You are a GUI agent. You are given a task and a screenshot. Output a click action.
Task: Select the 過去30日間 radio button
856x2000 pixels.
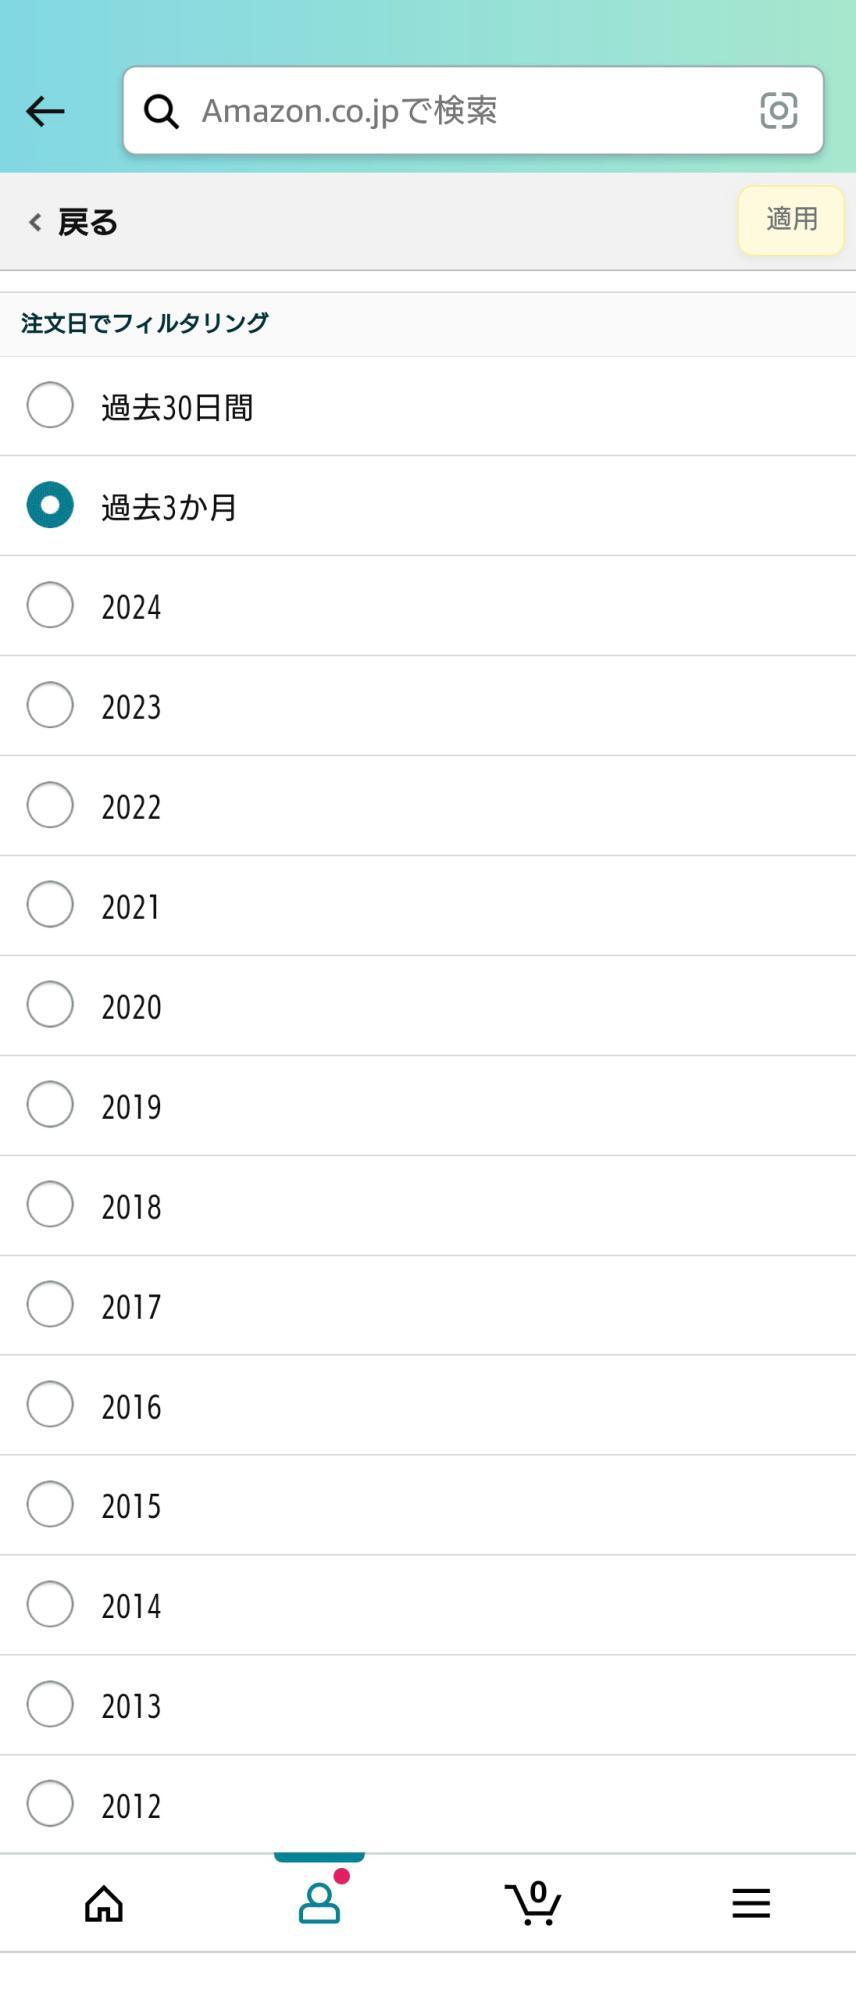50,405
